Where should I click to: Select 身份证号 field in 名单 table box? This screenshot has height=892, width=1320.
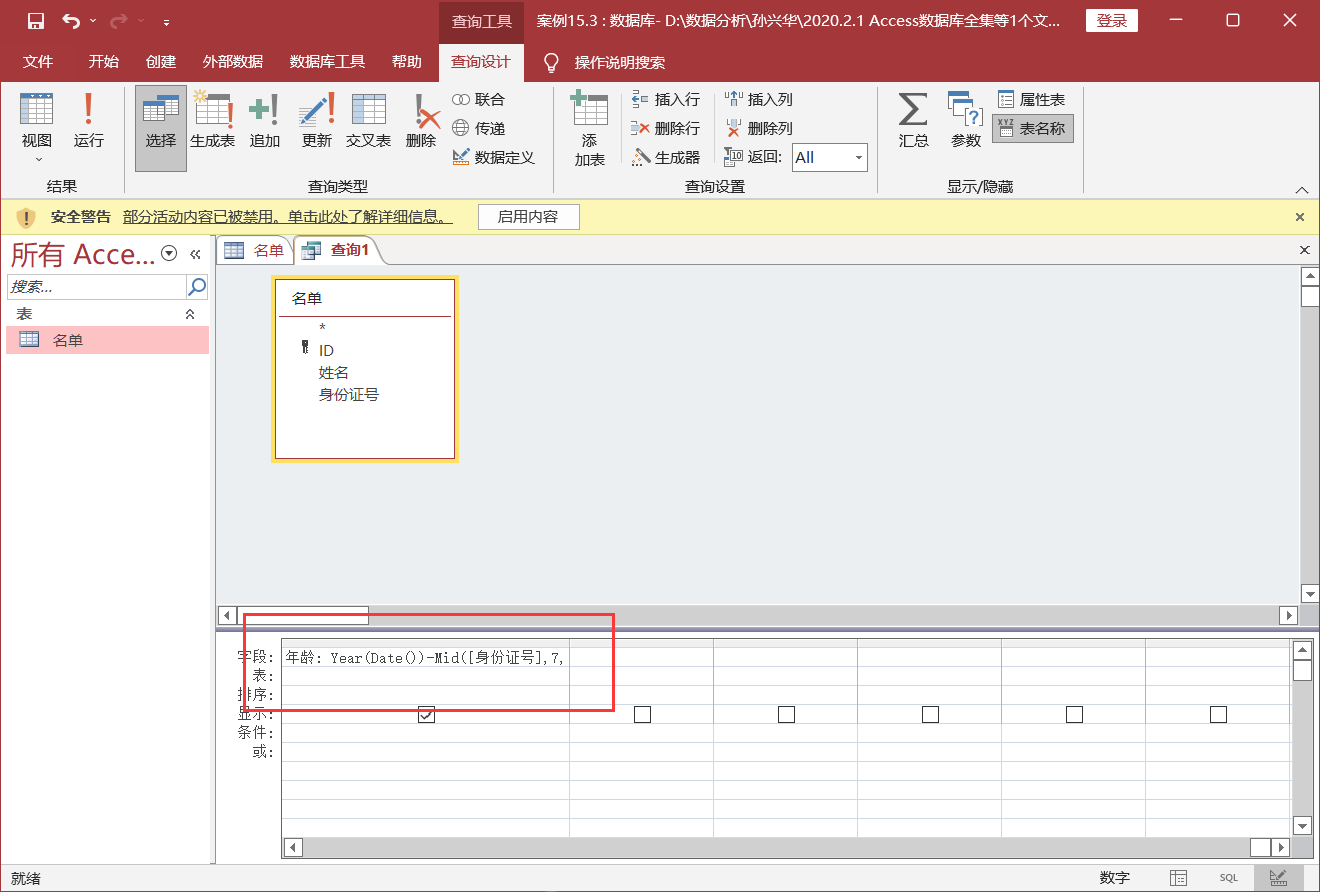[349, 394]
